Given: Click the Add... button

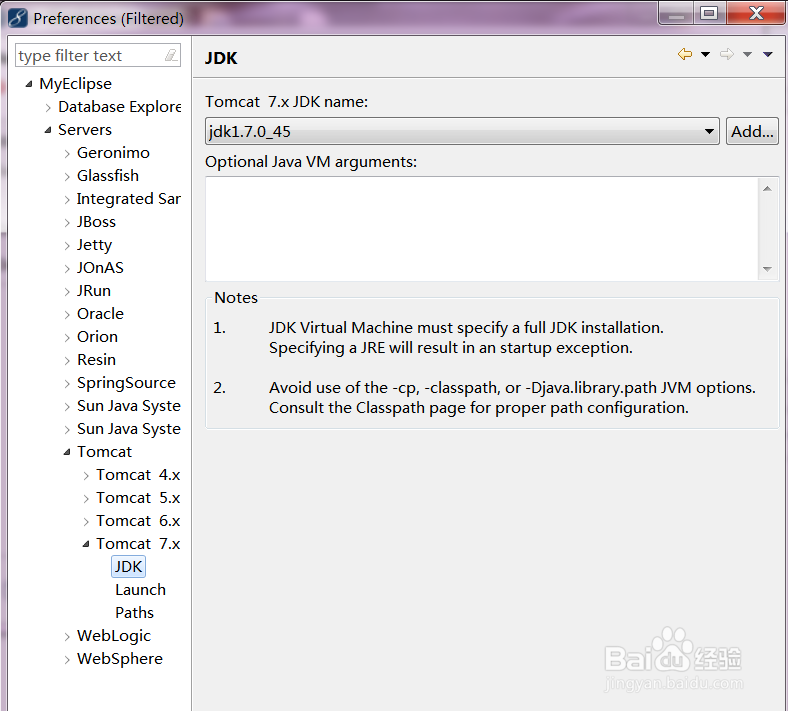Looking at the screenshot, I should click(x=752, y=131).
